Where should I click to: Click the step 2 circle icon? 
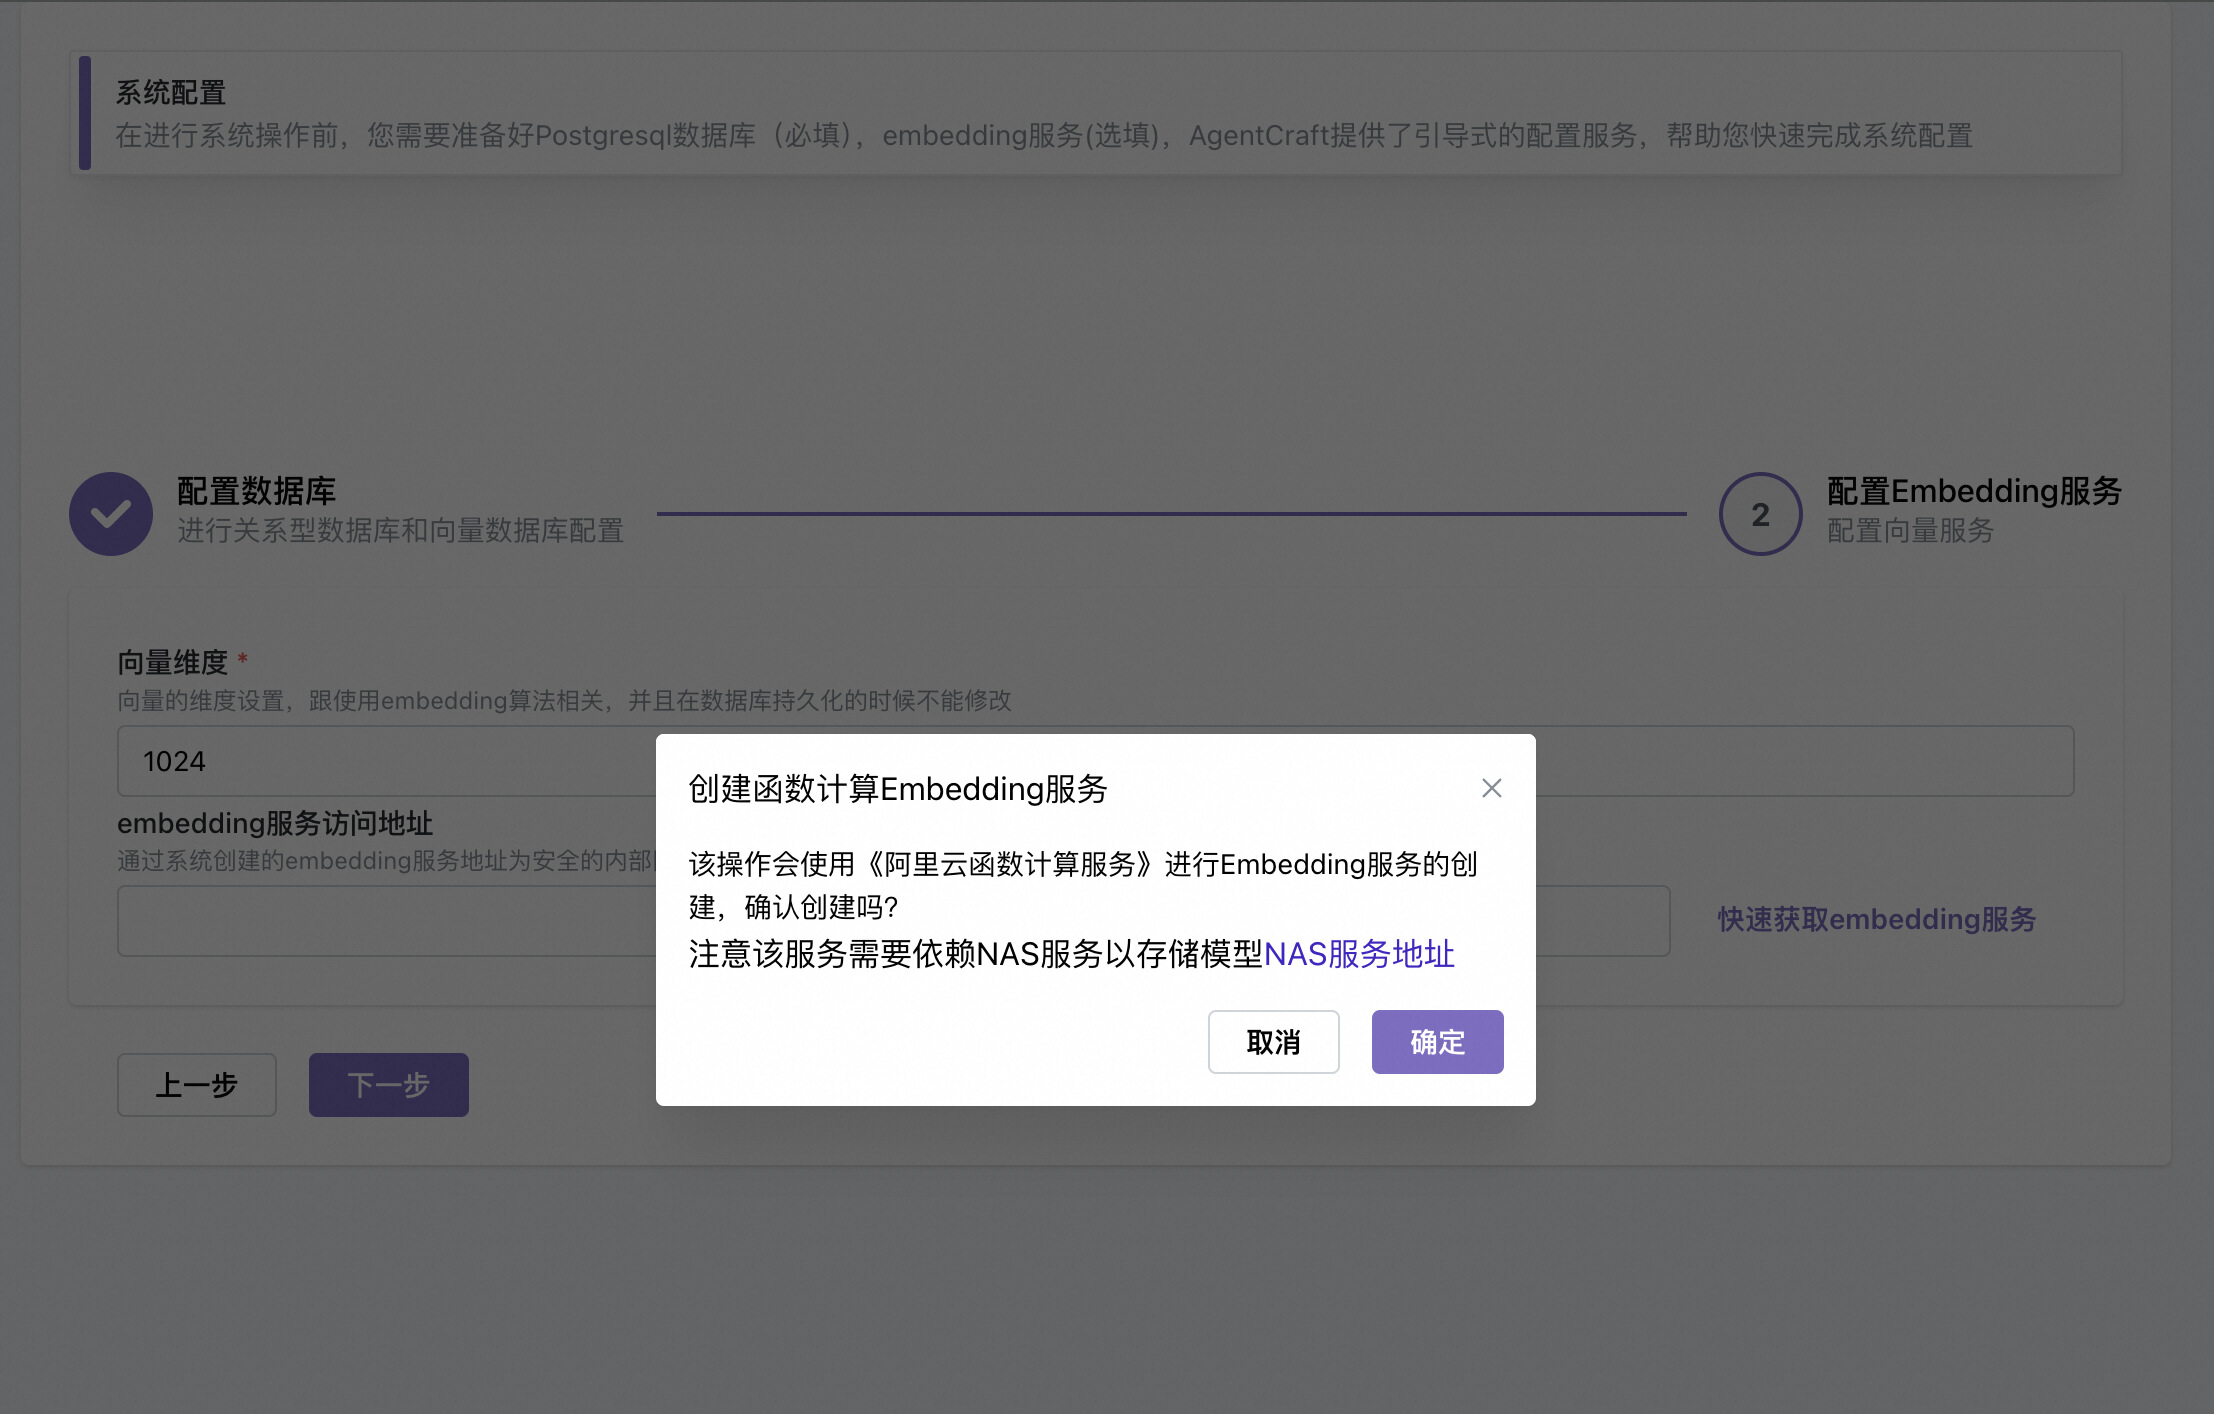tap(1759, 514)
